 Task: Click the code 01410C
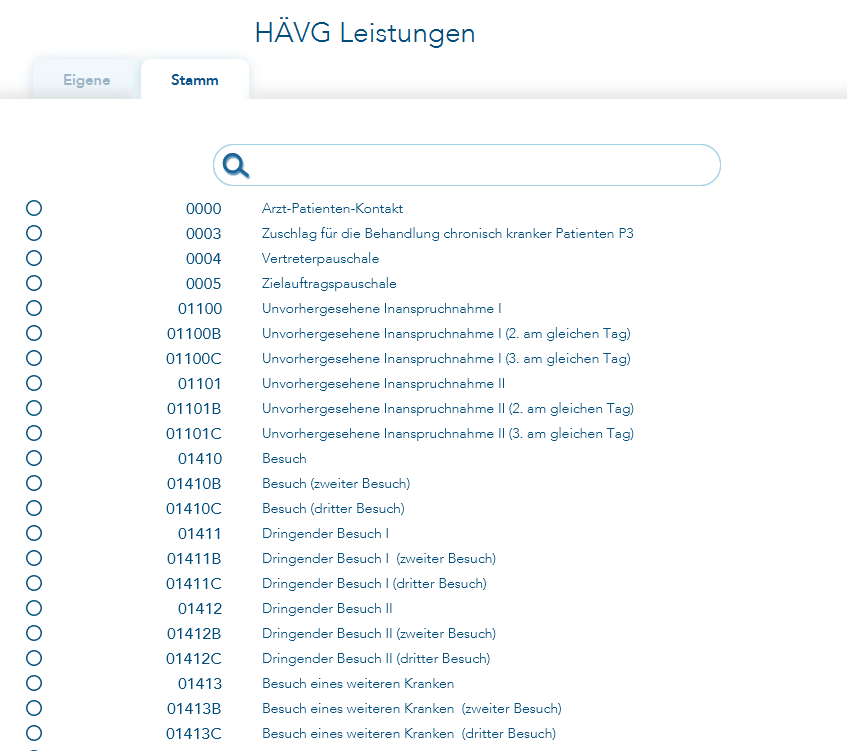[194, 509]
